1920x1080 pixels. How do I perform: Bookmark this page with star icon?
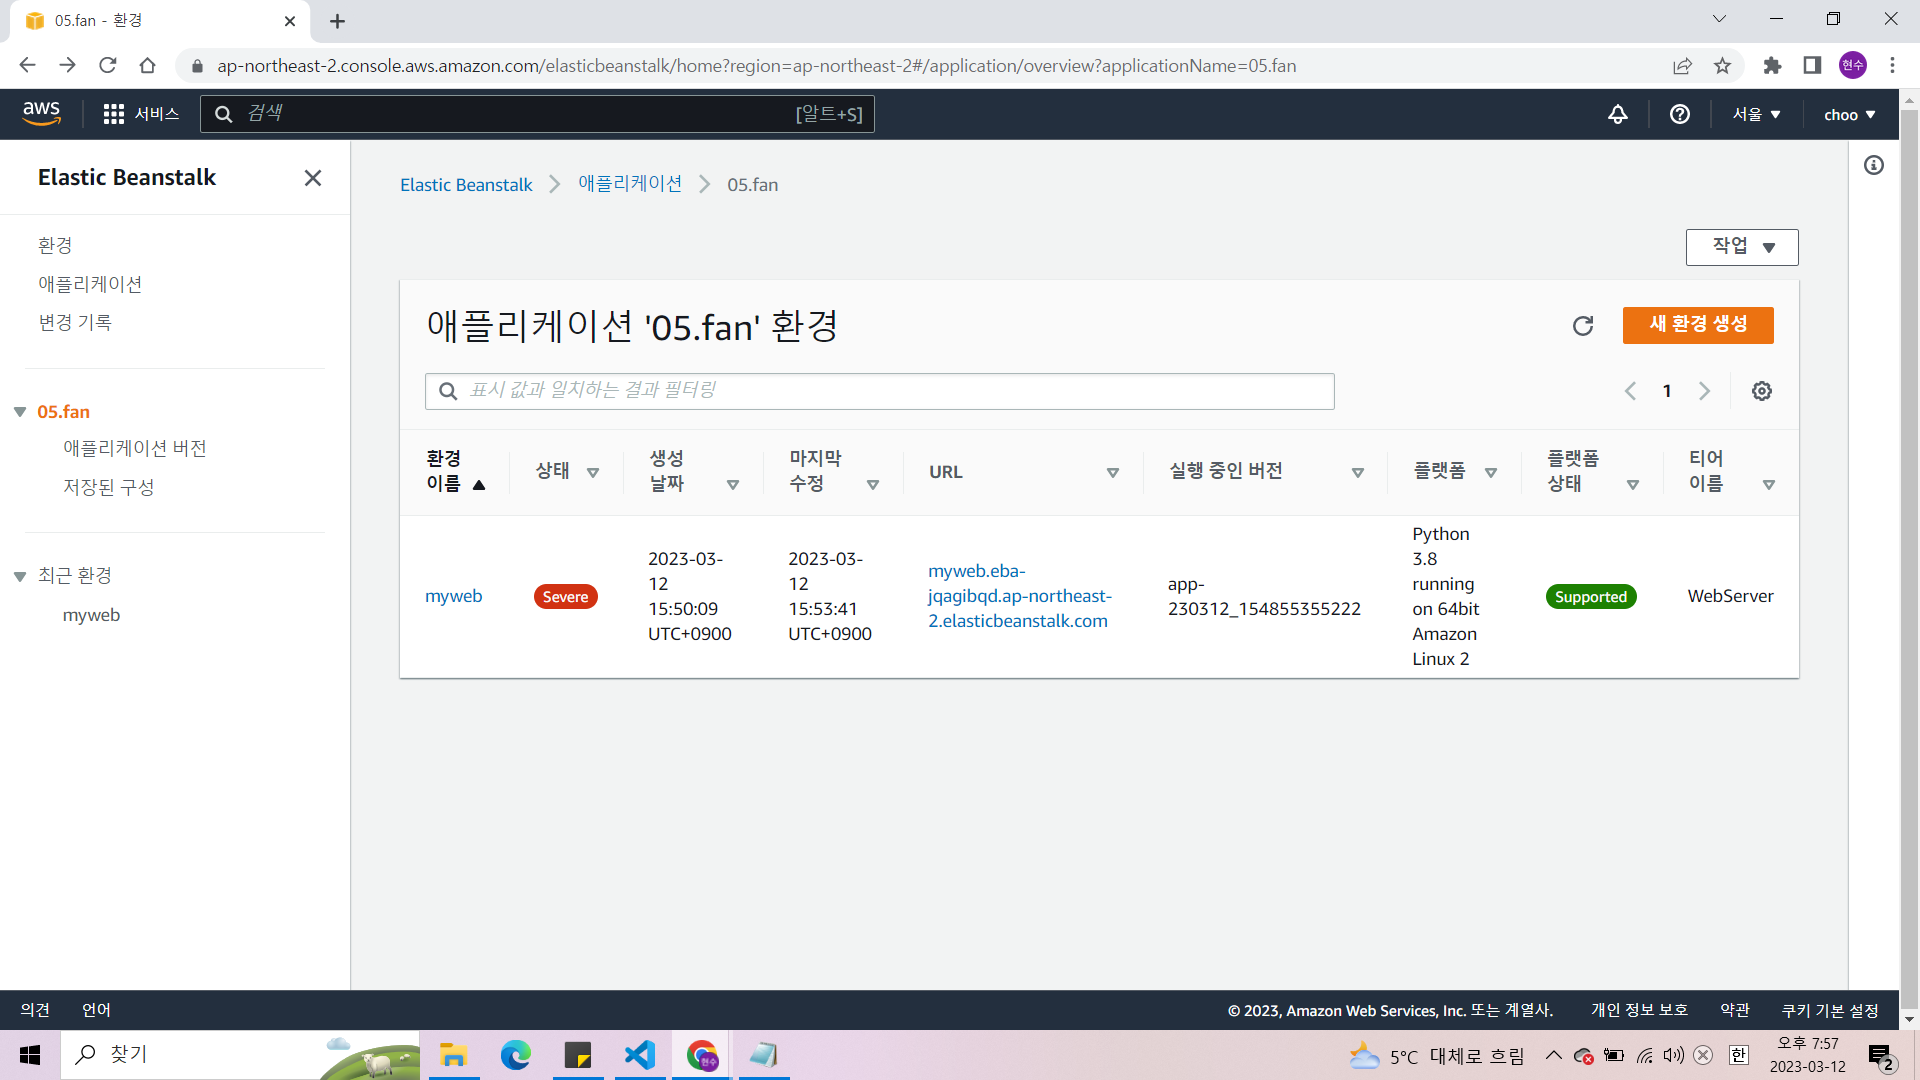pos(1722,65)
